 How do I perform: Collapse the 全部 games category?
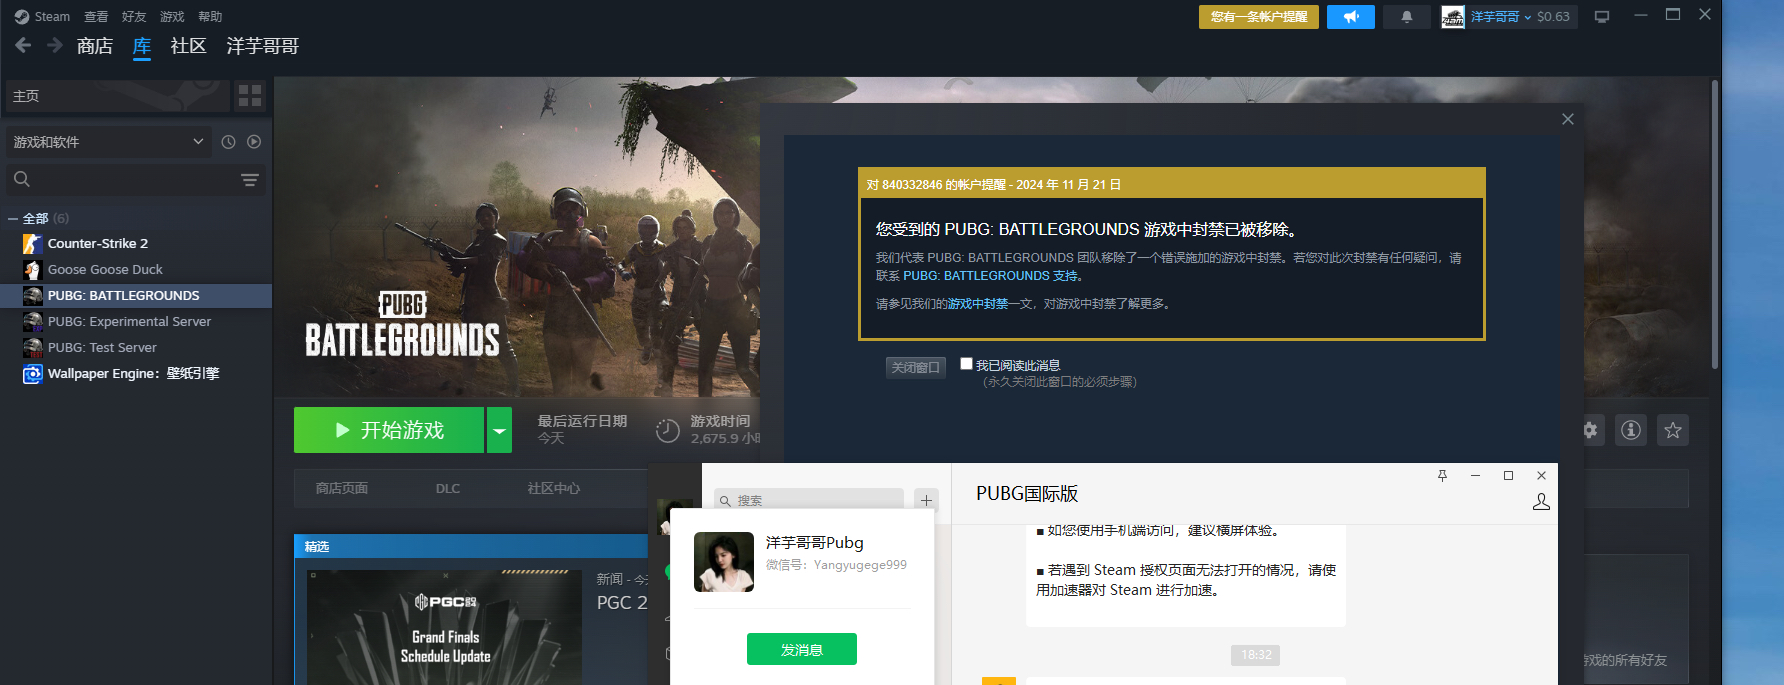tap(13, 218)
